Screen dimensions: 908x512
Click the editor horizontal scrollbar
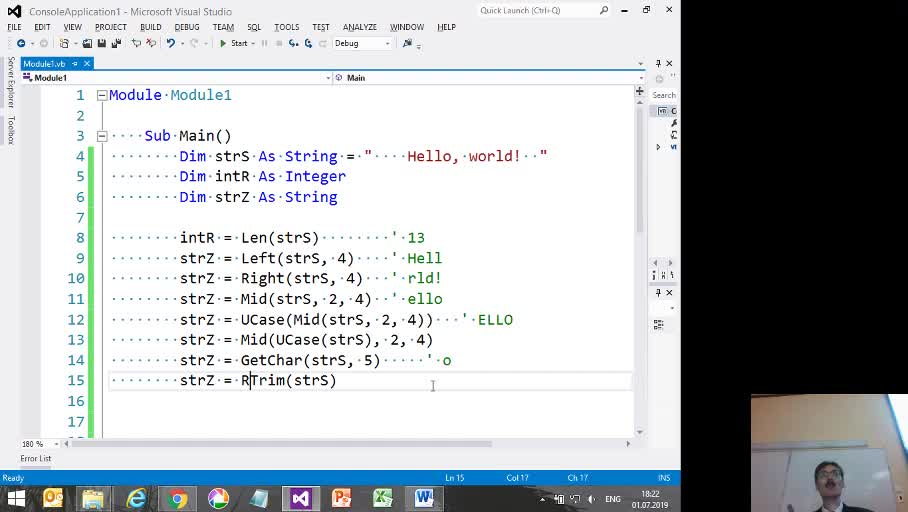click(281, 444)
